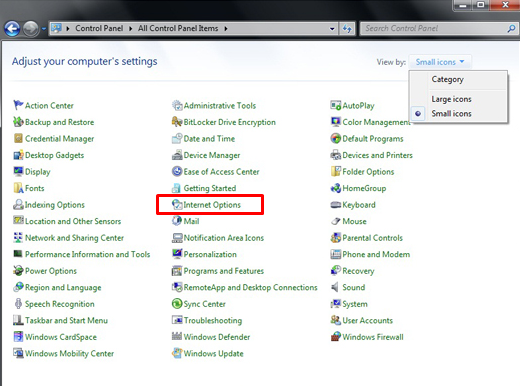The width and height of the screenshot is (520, 386).
Task: Open the Troubleshooting link
Action: [213, 320]
